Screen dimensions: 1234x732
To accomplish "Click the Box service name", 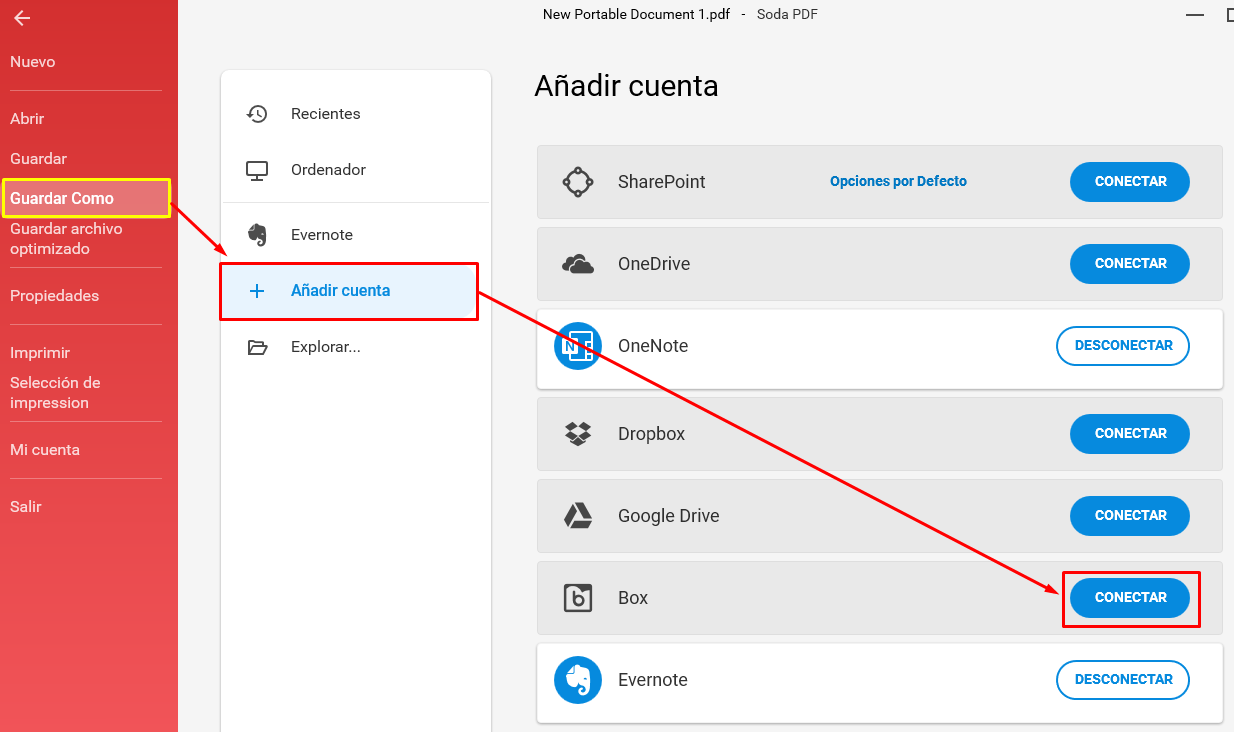I will pyautogui.click(x=633, y=598).
